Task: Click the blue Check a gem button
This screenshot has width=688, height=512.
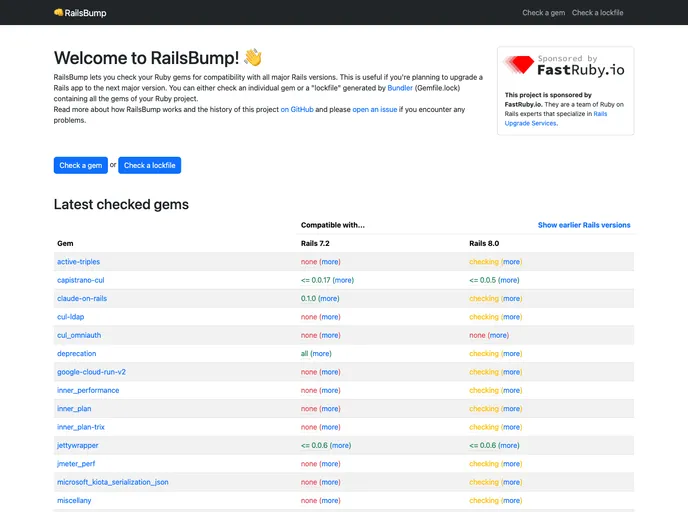Action: point(81,165)
